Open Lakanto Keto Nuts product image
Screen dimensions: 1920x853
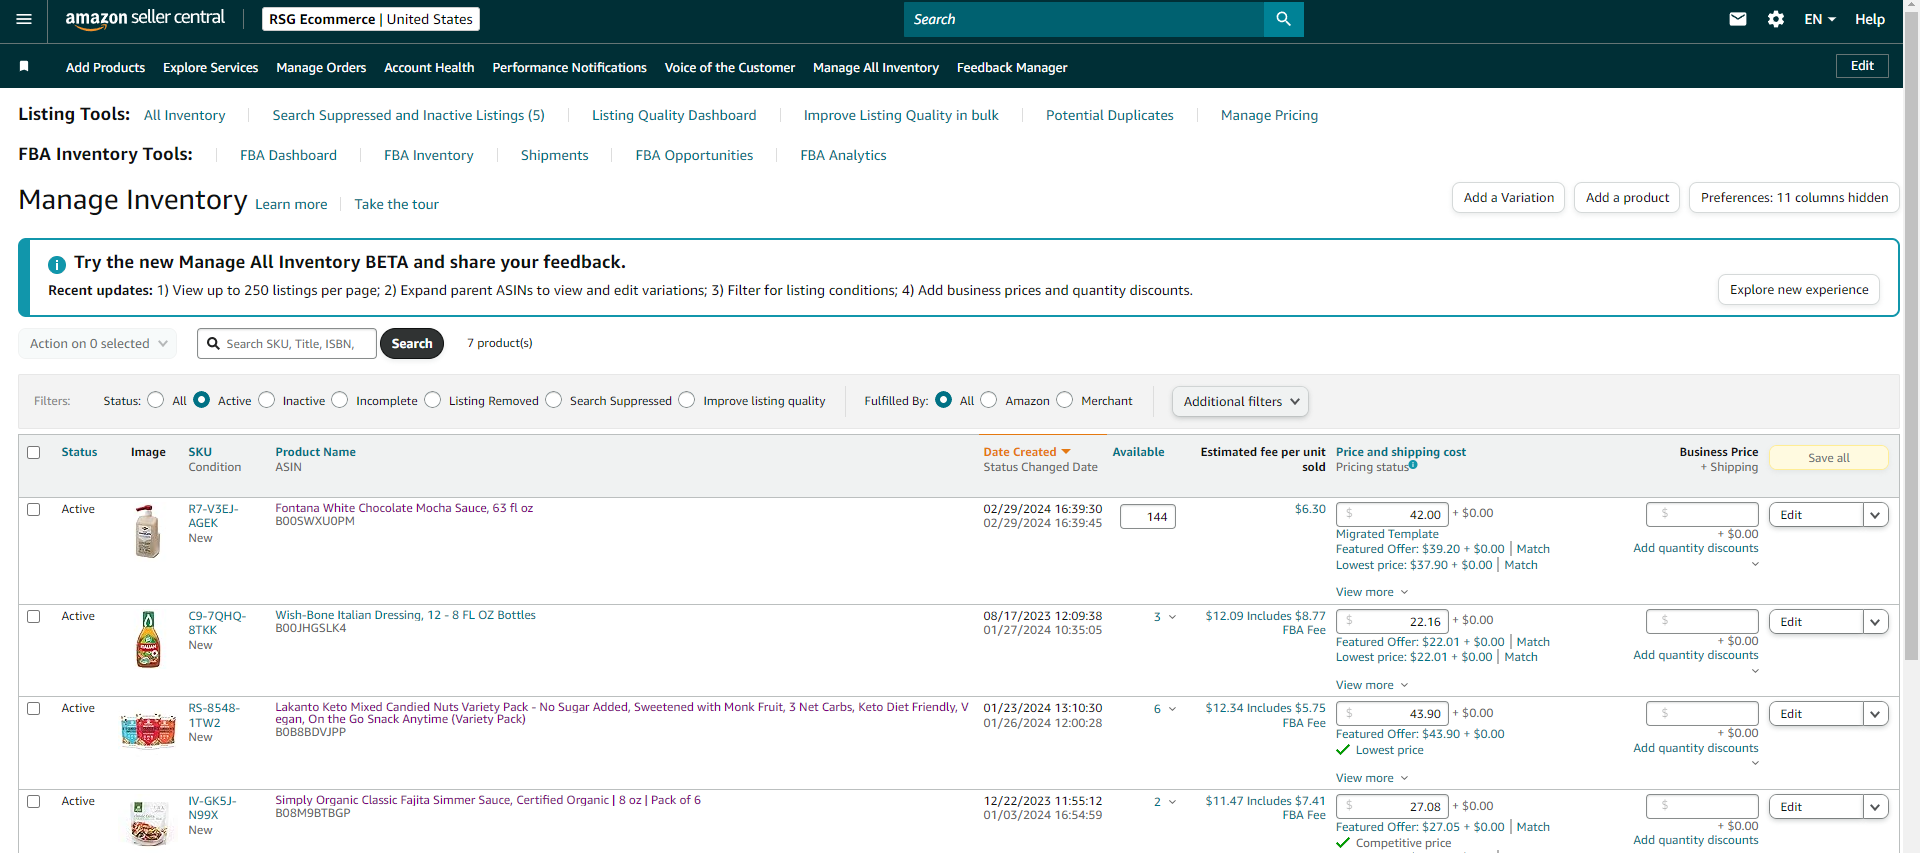click(148, 730)
